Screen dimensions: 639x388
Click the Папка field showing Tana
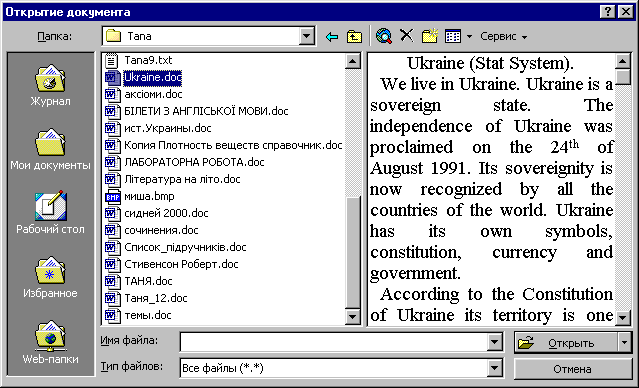click(x=201, y=37)
